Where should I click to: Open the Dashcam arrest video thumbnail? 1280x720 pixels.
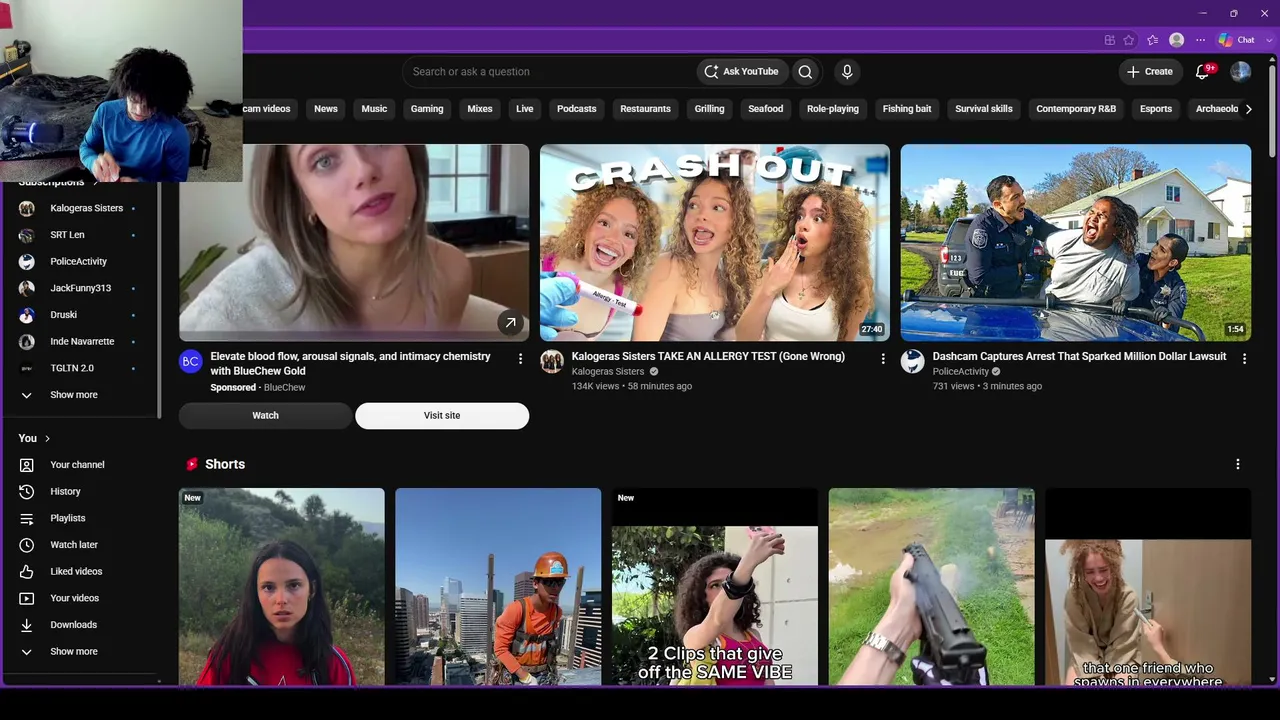1076,243
